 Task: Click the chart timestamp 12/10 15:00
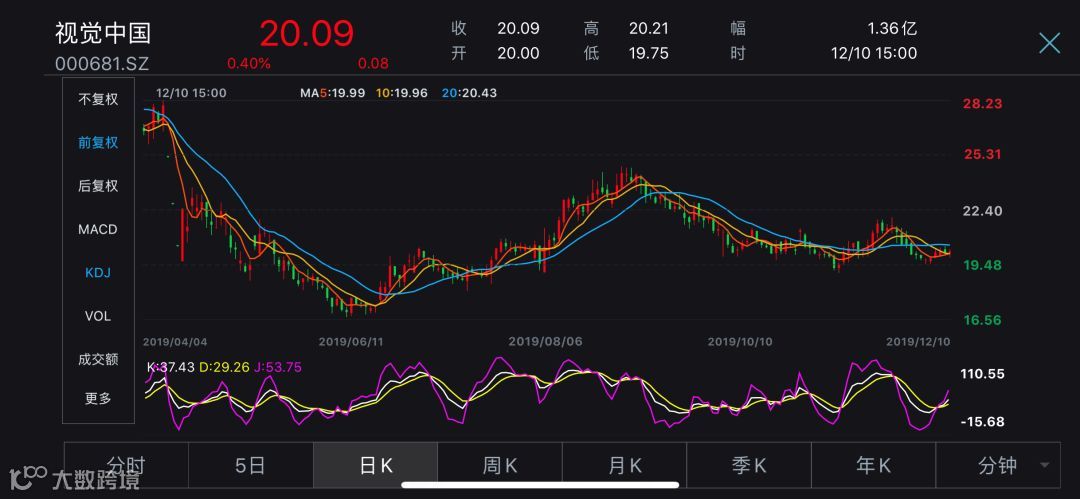point(191,93)
